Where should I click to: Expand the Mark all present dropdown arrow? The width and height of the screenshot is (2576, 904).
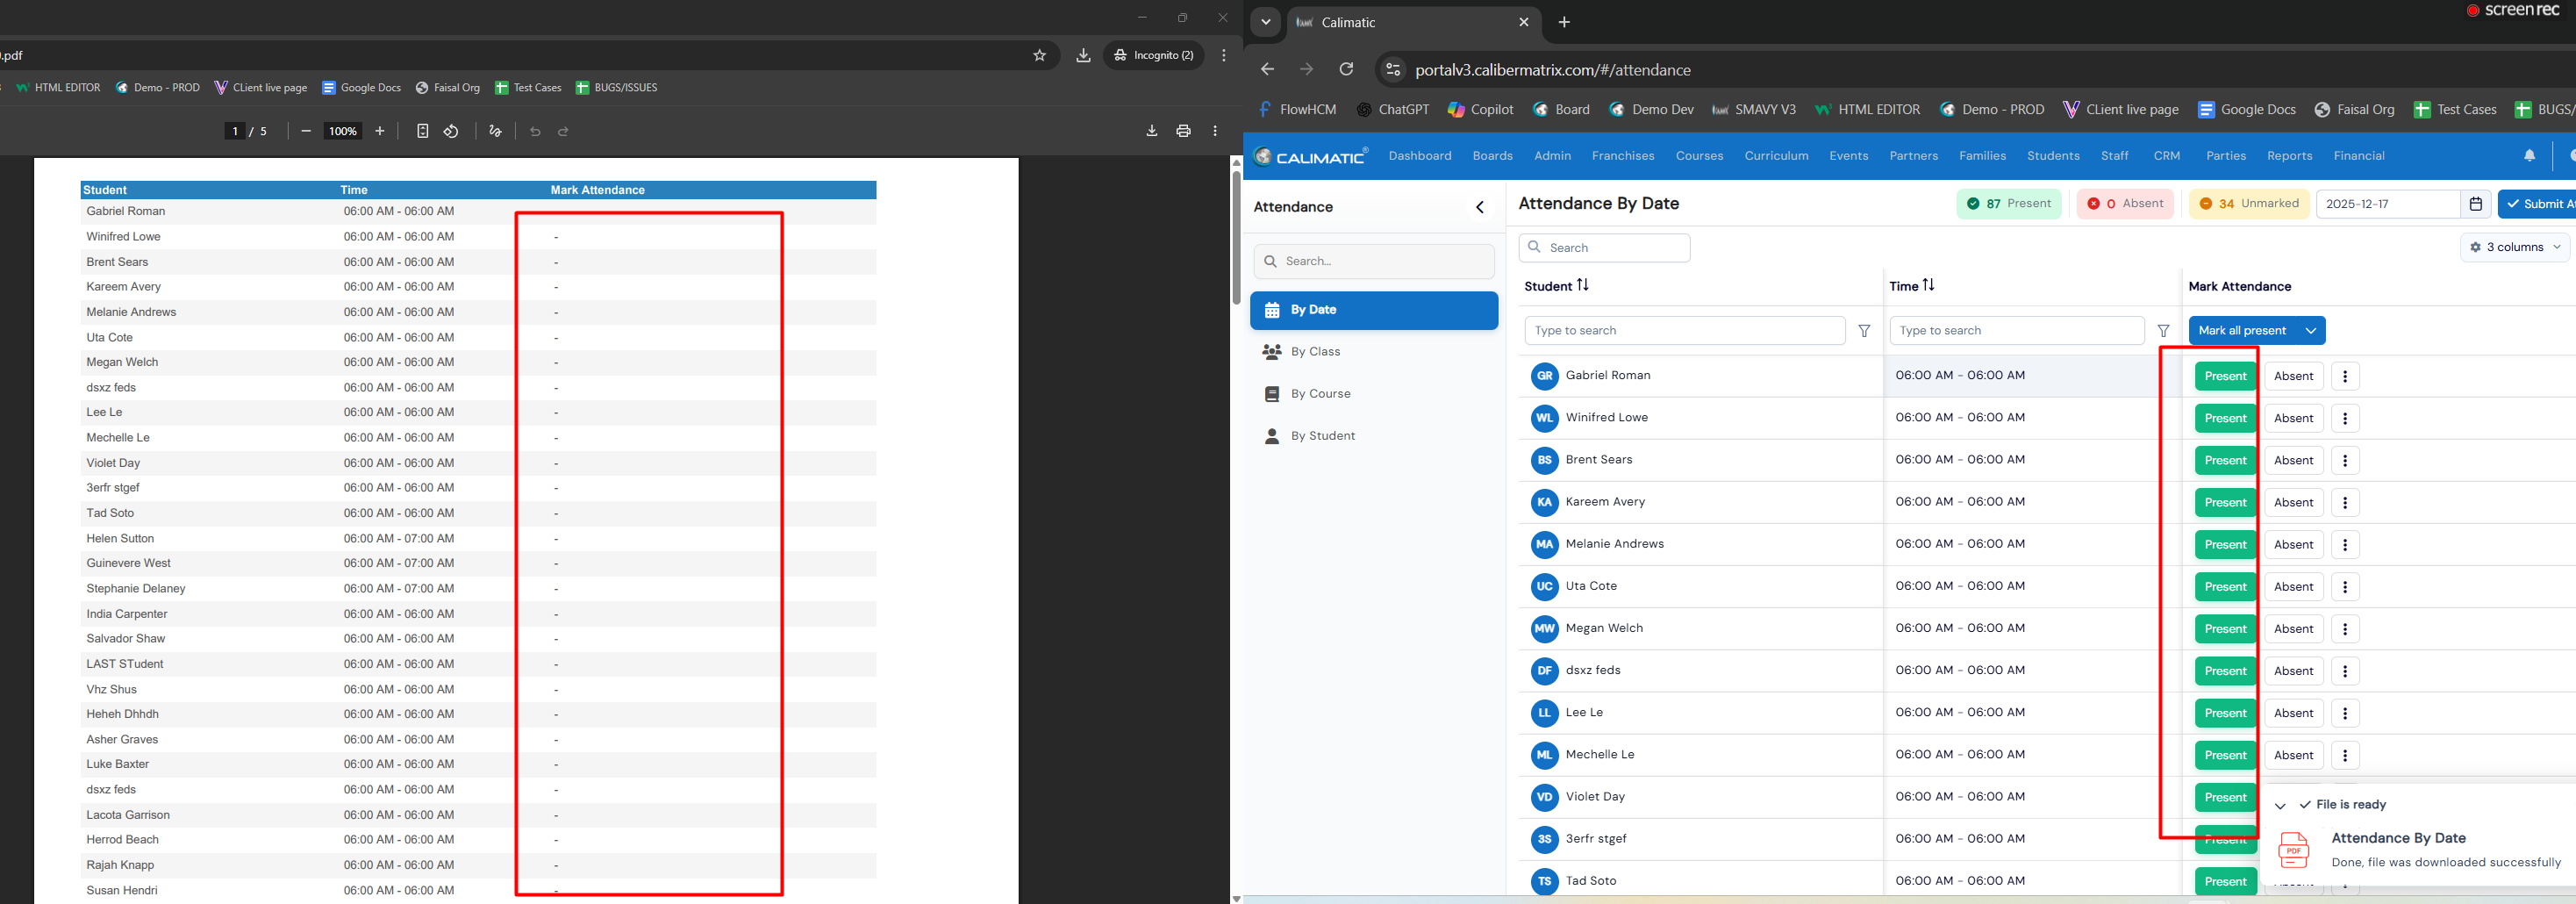pyautogui.click(x=2310, y=331)
